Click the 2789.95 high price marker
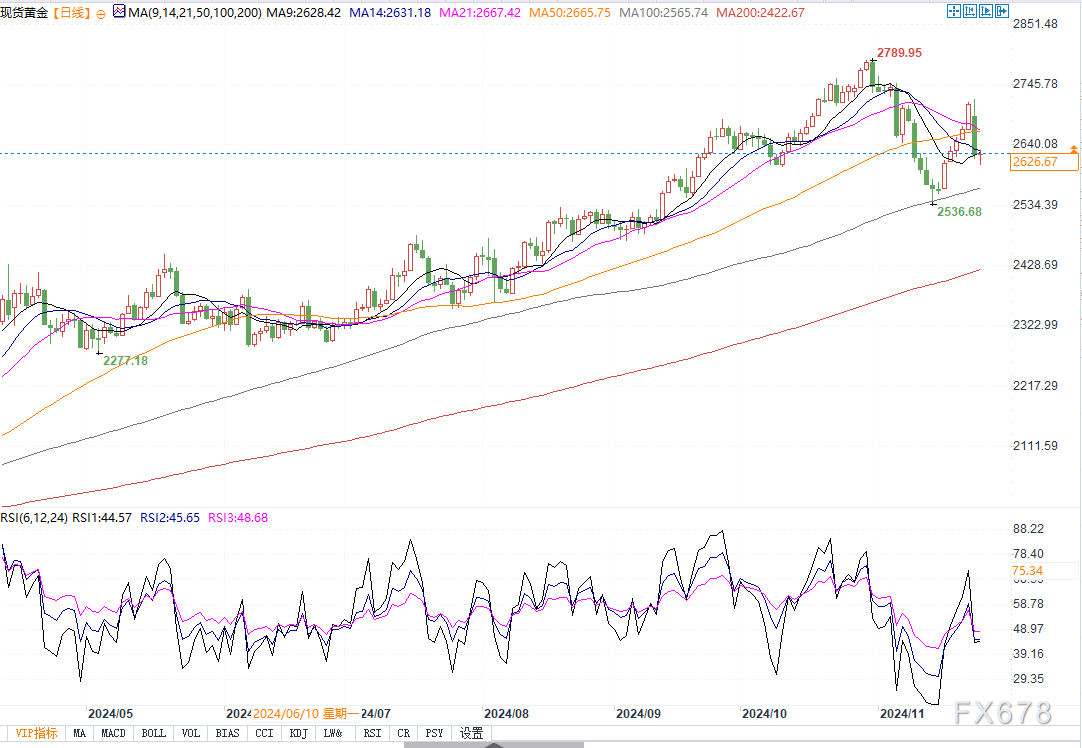Screen dimensions: 1082x748 coord(899,52)
